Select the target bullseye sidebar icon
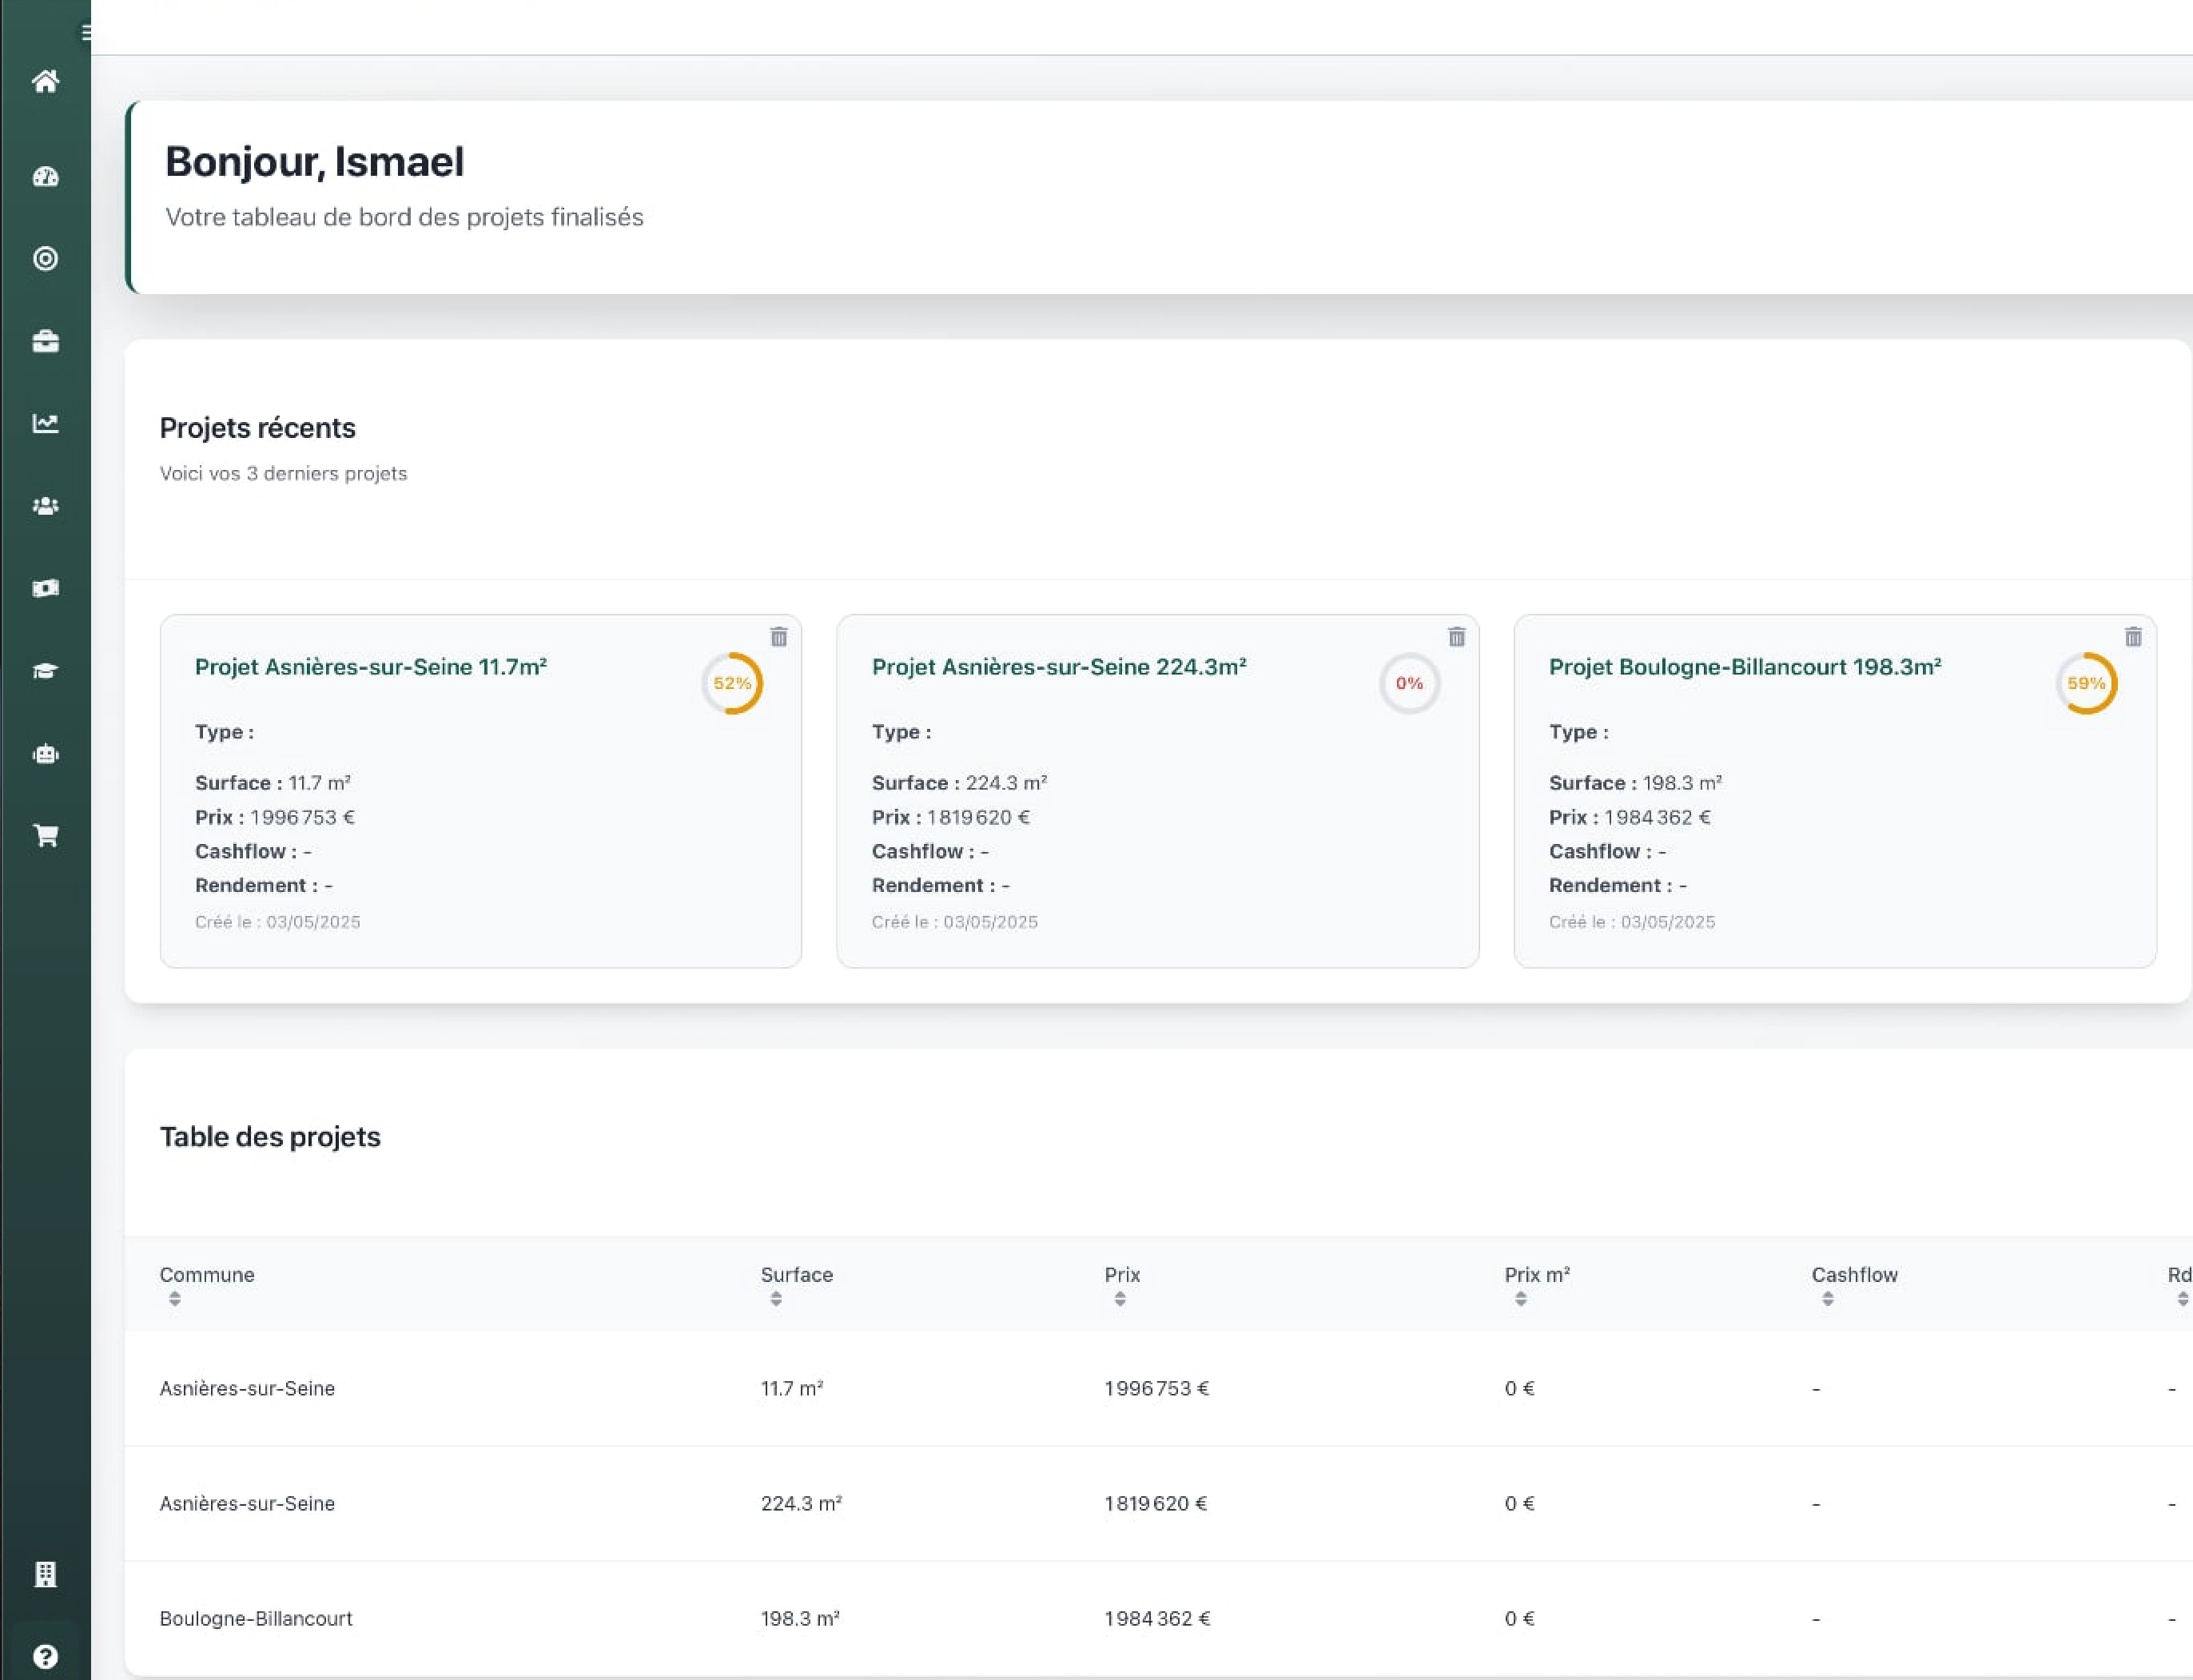Viewport: 2193px width, 1680px height. pos(45,259)
